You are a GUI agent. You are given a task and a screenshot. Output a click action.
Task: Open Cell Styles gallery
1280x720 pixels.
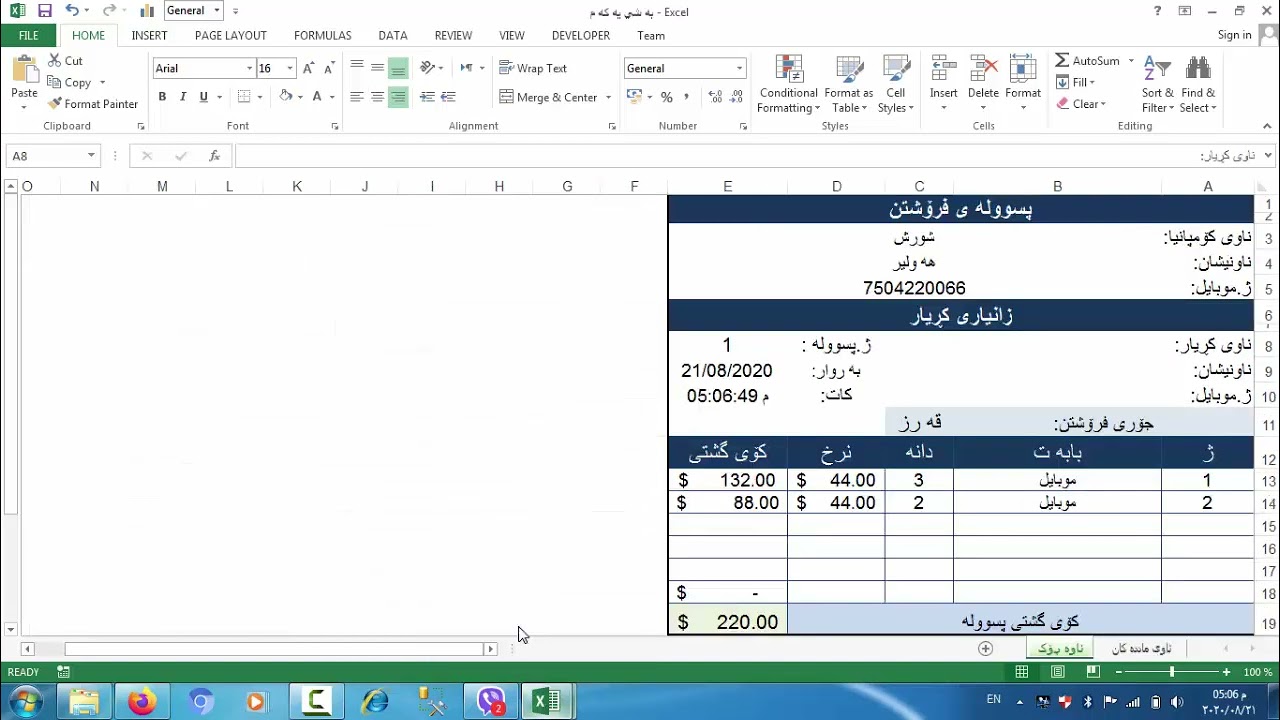point(895,85)
